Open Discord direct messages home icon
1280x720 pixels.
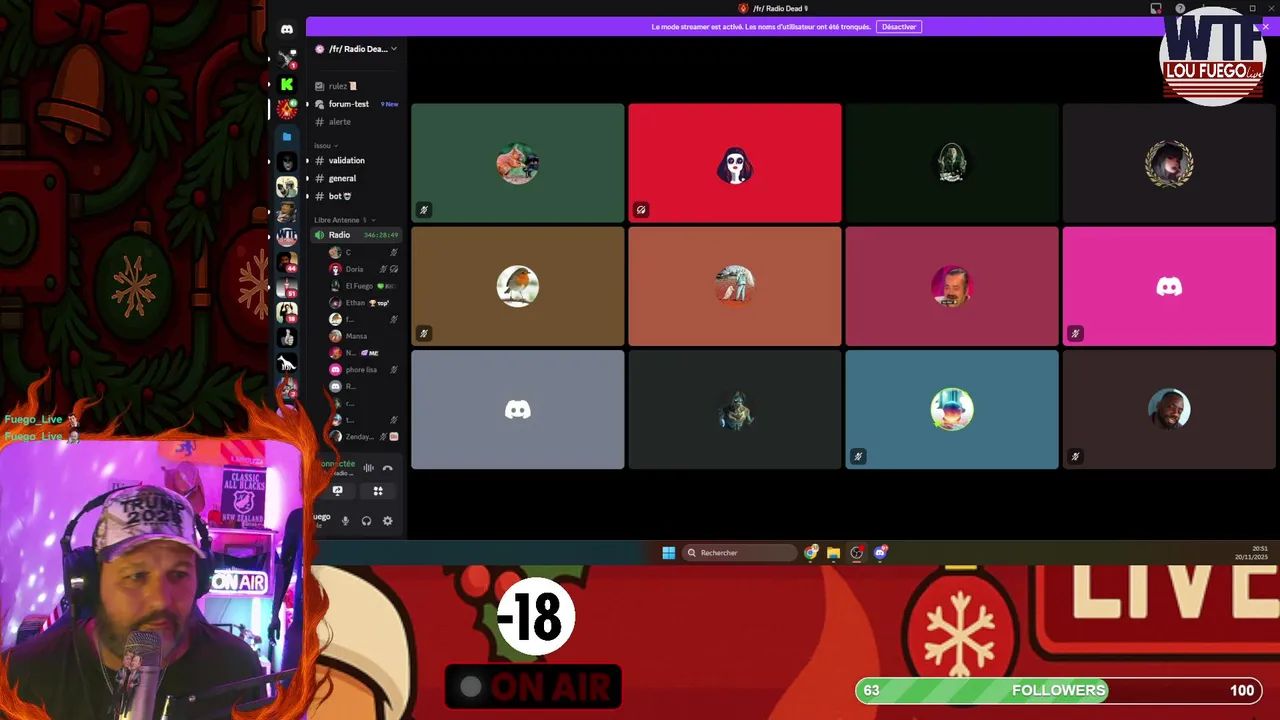click(287, 29)
